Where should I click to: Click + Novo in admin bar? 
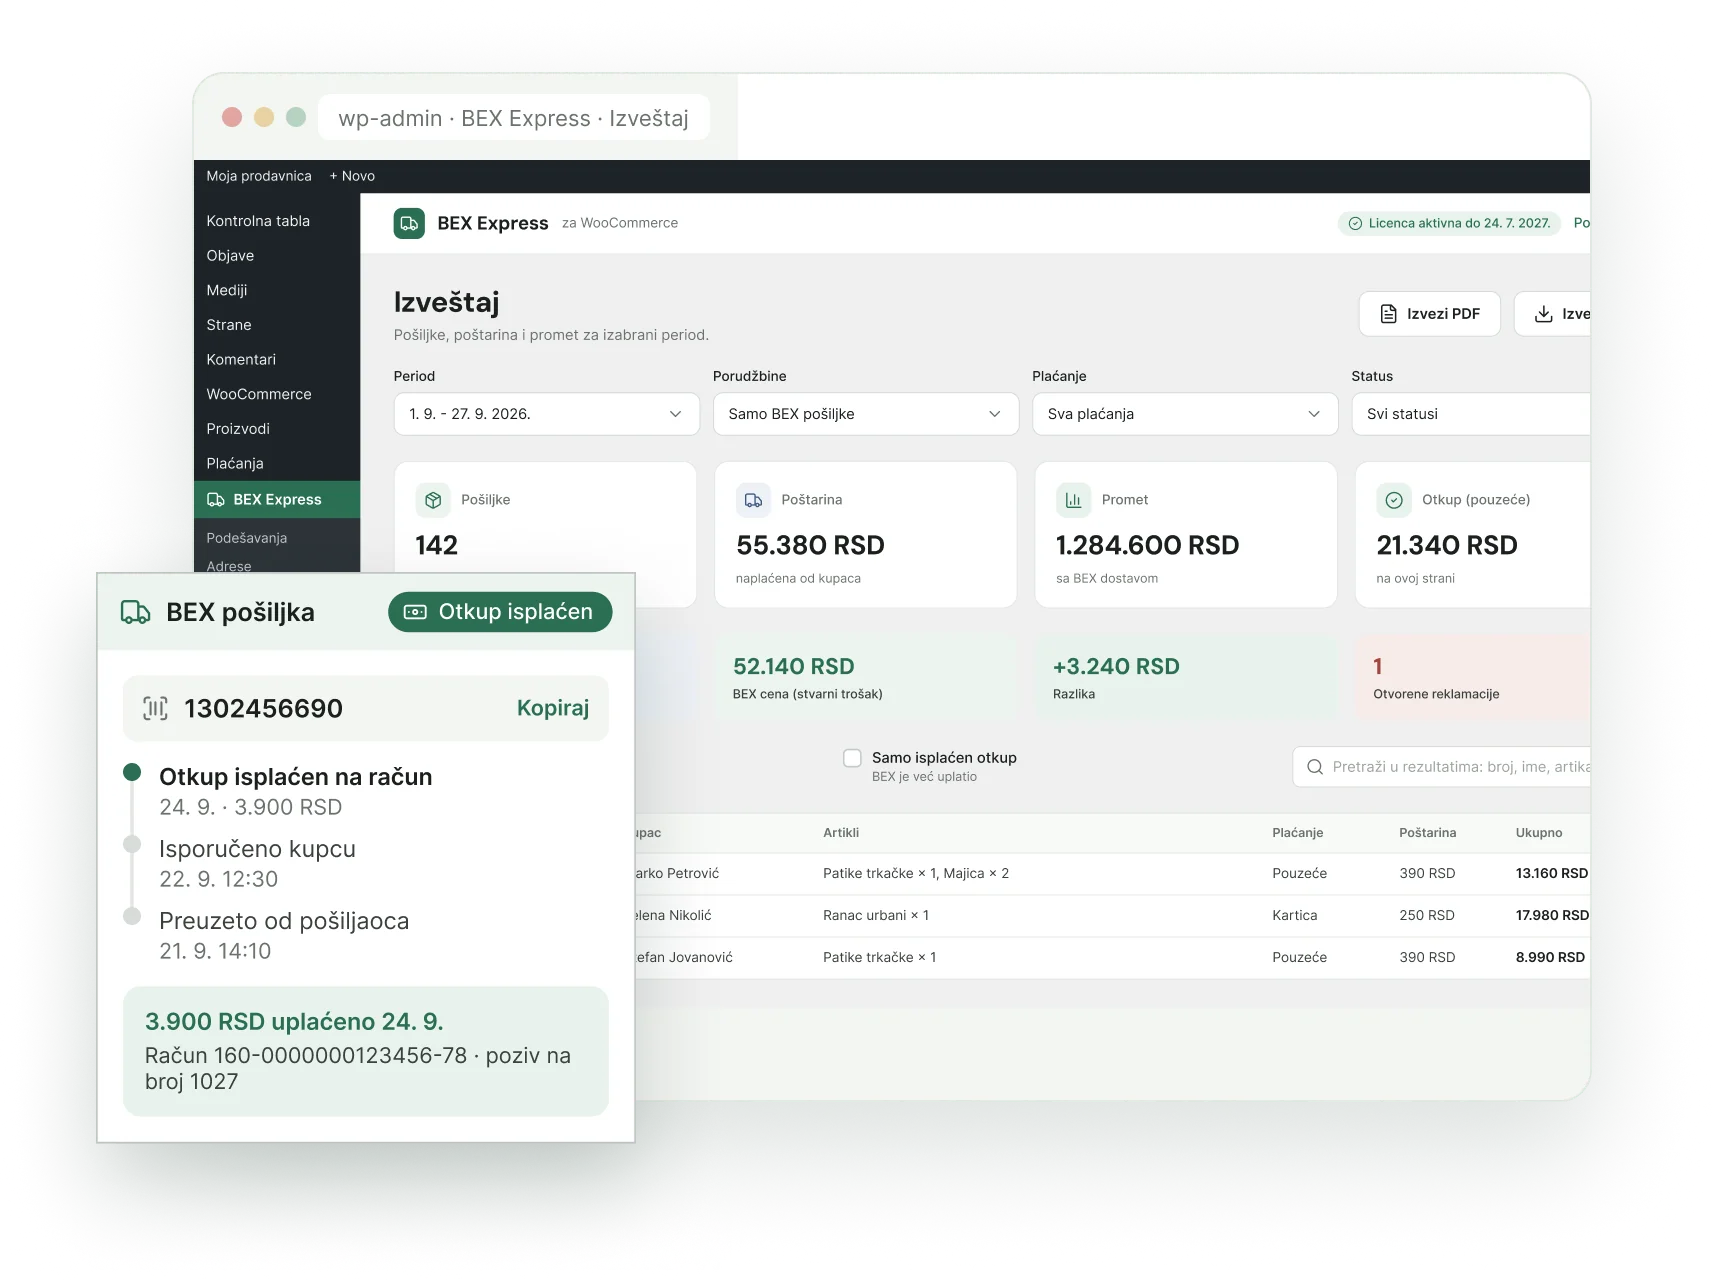pos(352,176)
